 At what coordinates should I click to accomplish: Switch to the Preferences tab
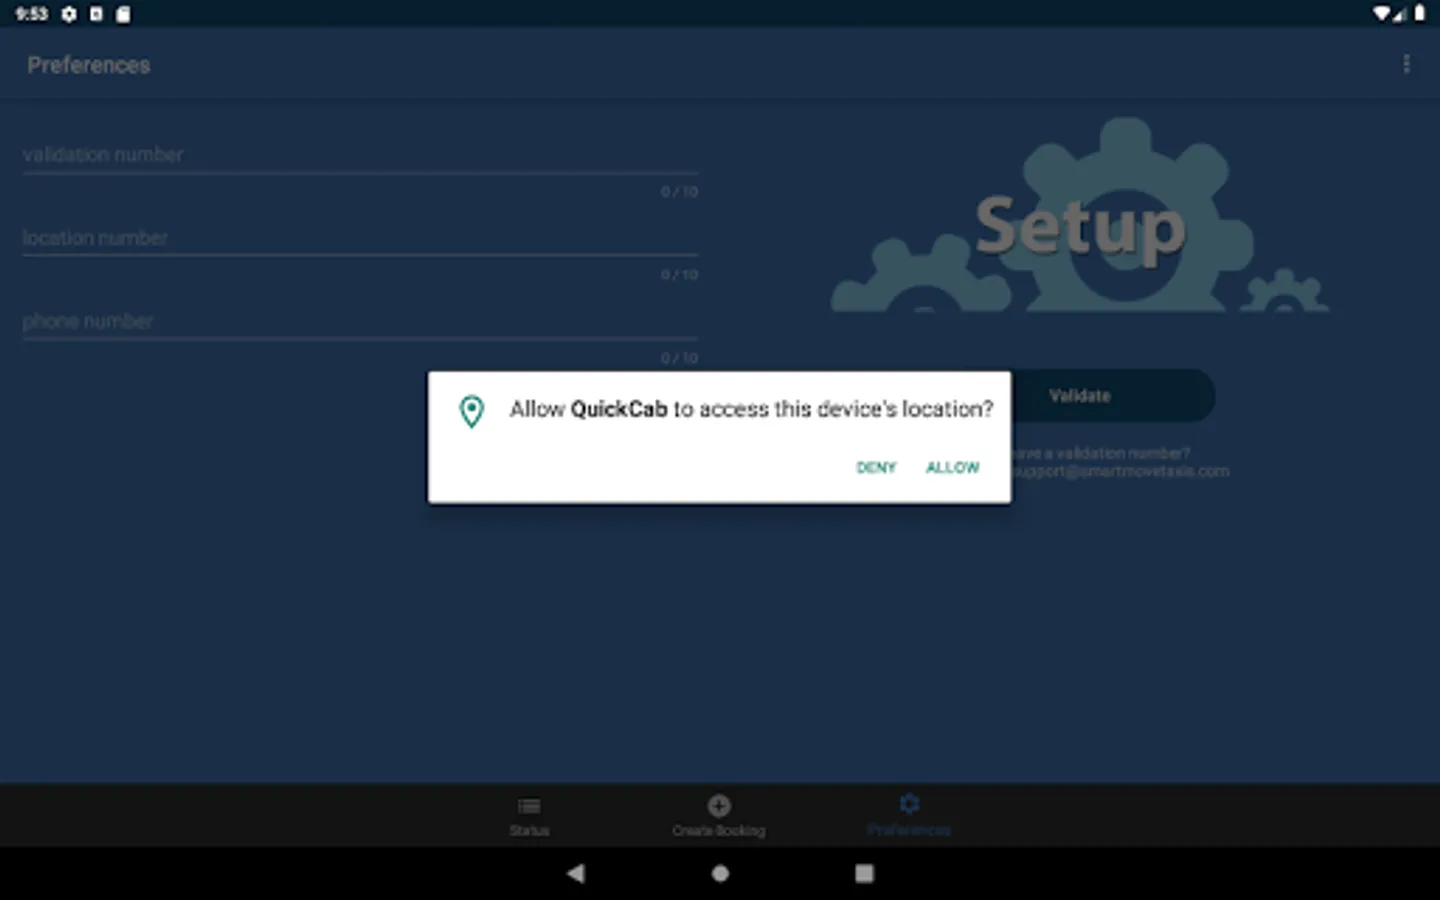pyautogui.click(x=909, y=816)
